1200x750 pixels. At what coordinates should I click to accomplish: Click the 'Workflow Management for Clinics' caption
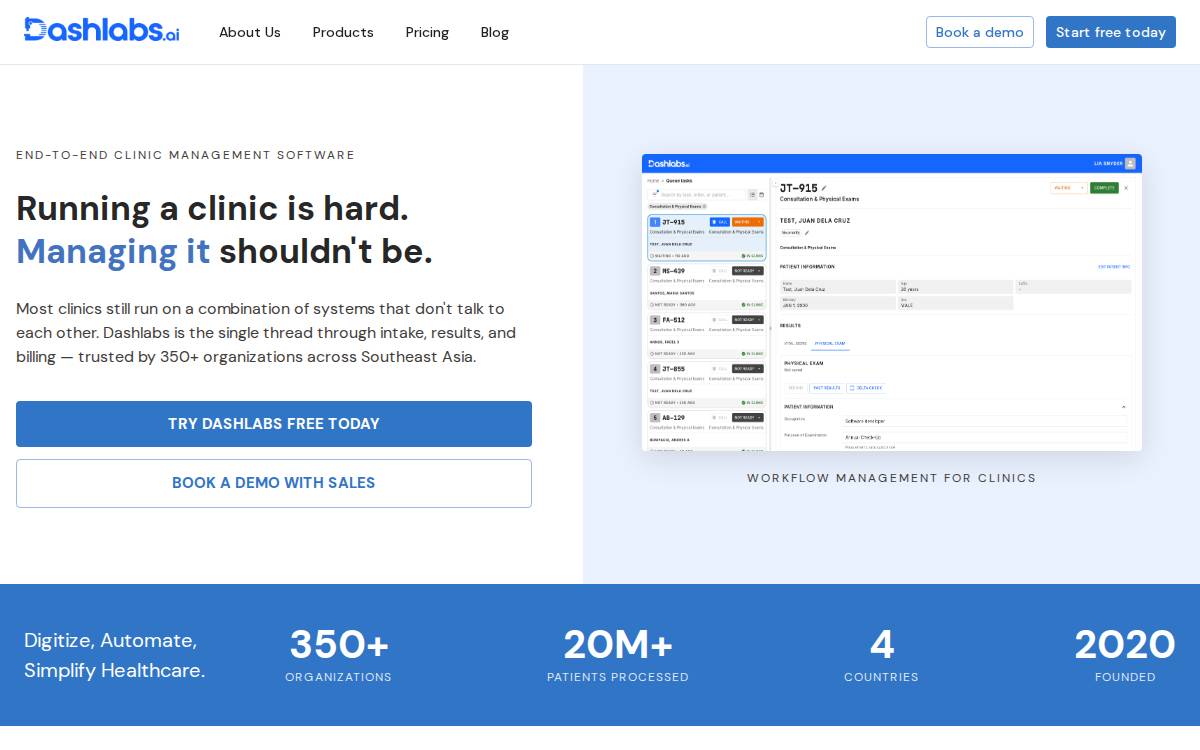892,478
